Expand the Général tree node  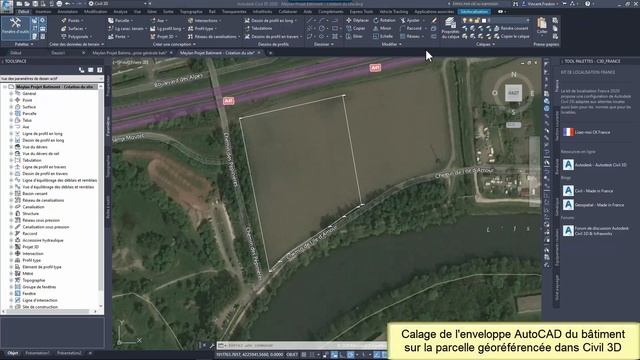click(x=11, y=93)
